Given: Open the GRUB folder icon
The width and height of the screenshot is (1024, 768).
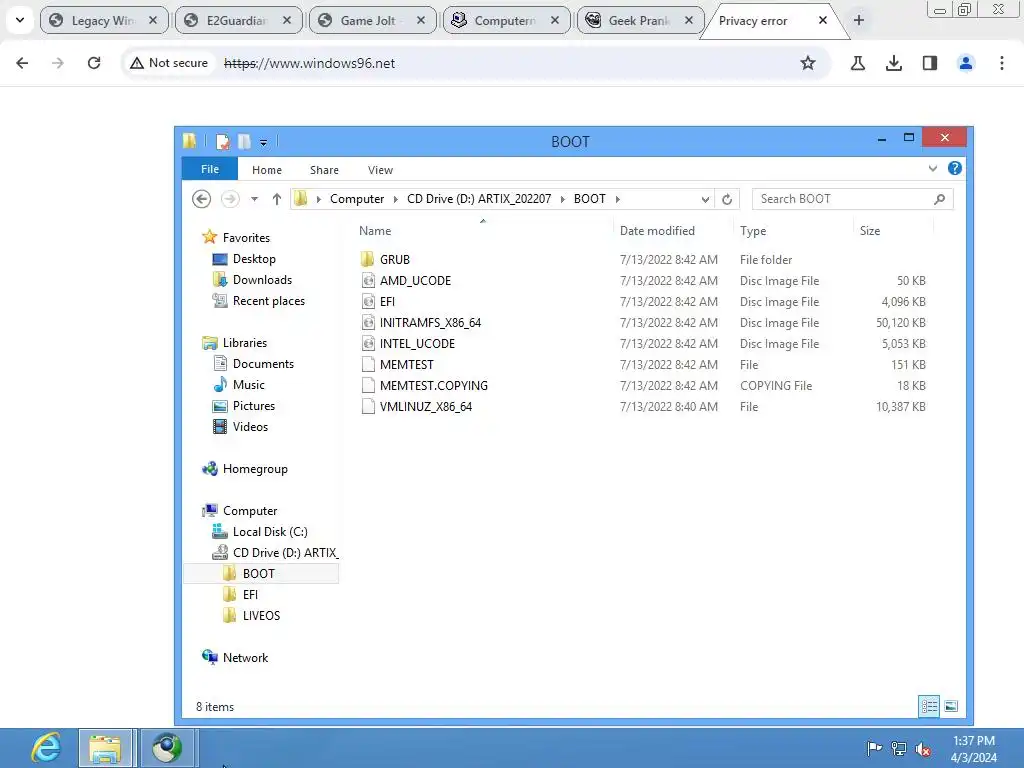Looking at the screenshot, I should click(x=368, y=259).
